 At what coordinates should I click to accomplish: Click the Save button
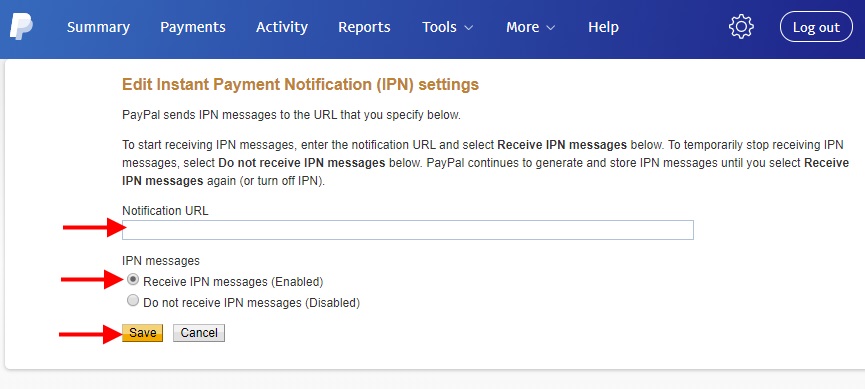click(x=142, y=333)
